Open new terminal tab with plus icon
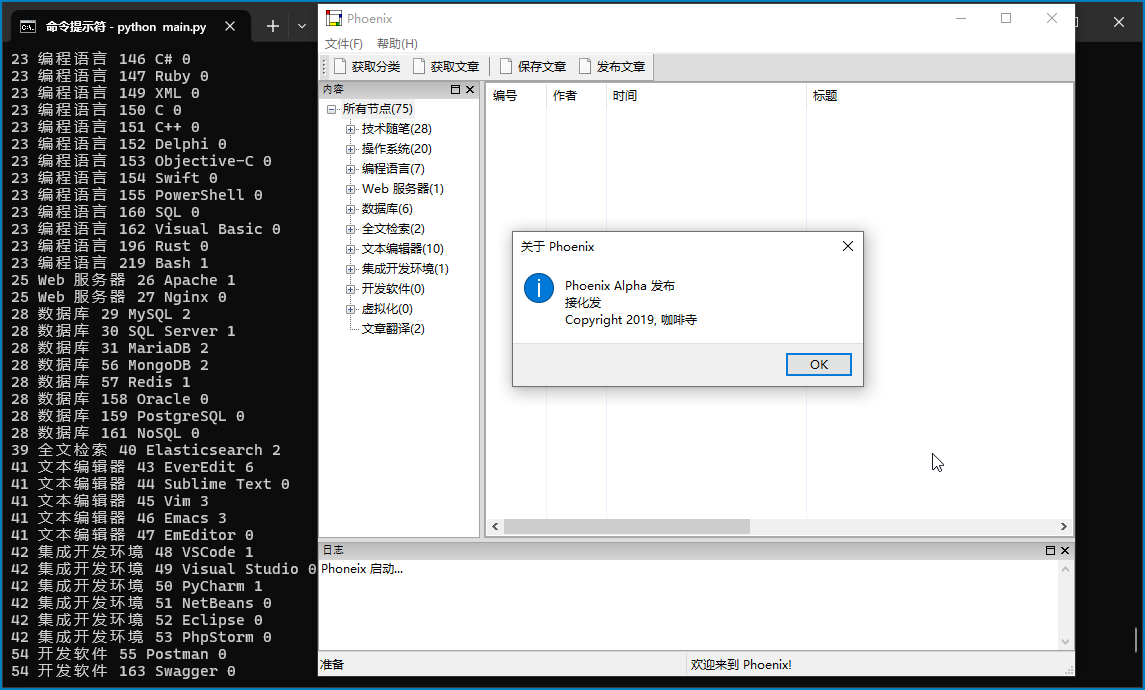 pos(272,27)
